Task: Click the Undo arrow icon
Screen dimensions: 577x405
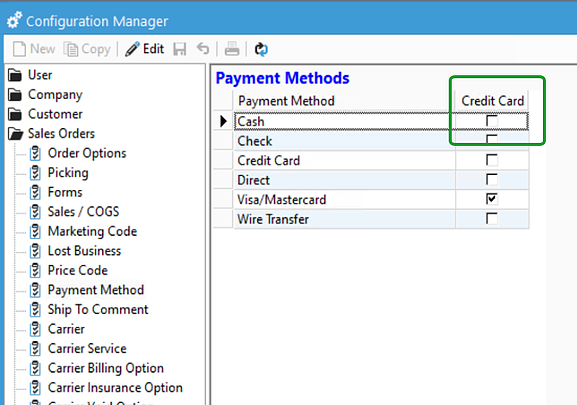Action: pos(203,49)
